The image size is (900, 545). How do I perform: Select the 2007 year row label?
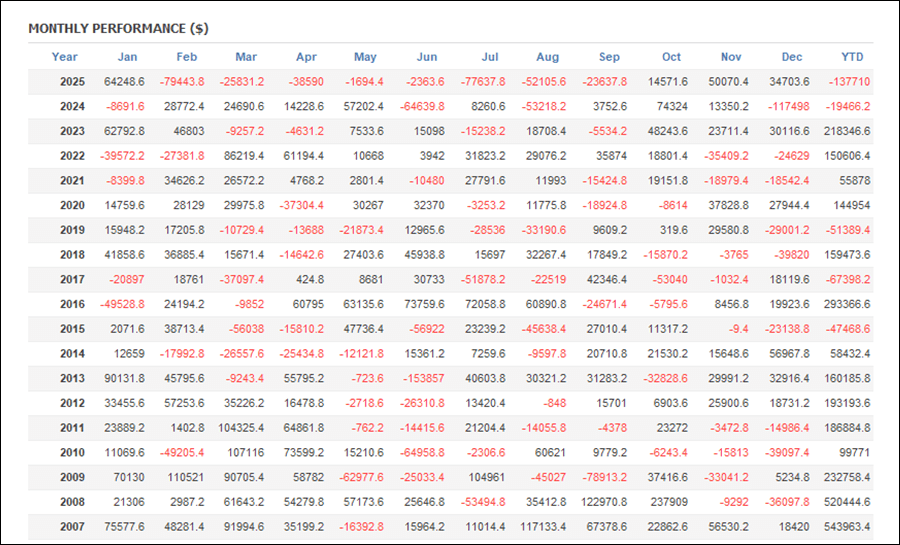(71, 527)
